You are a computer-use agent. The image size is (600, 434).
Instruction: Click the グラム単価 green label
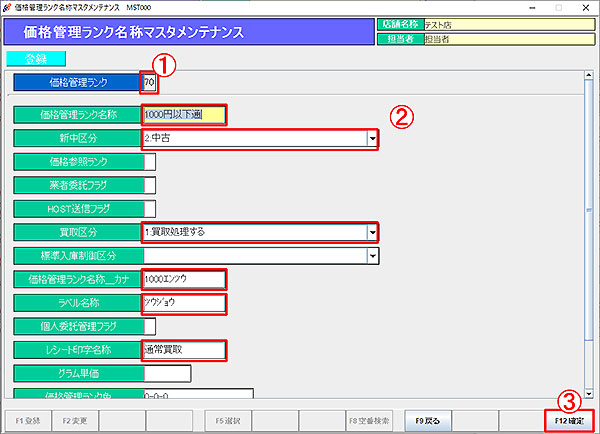[79, 374]
